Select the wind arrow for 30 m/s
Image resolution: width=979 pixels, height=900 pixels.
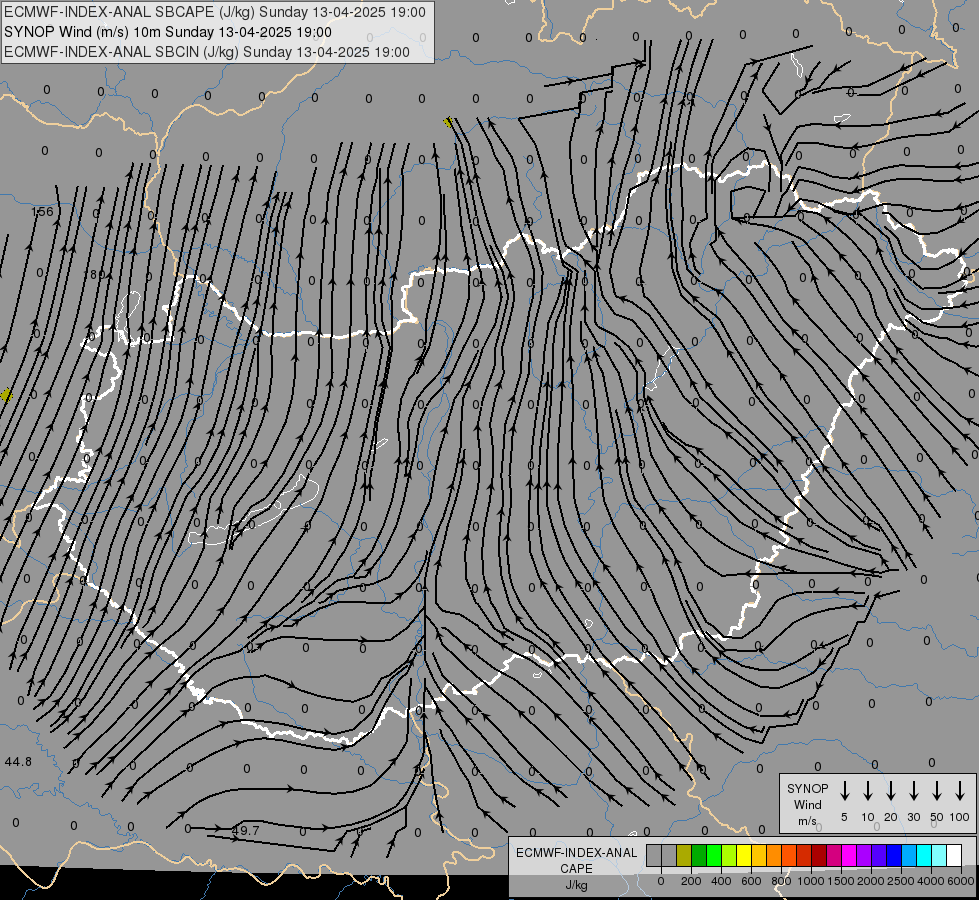(913, 791)
